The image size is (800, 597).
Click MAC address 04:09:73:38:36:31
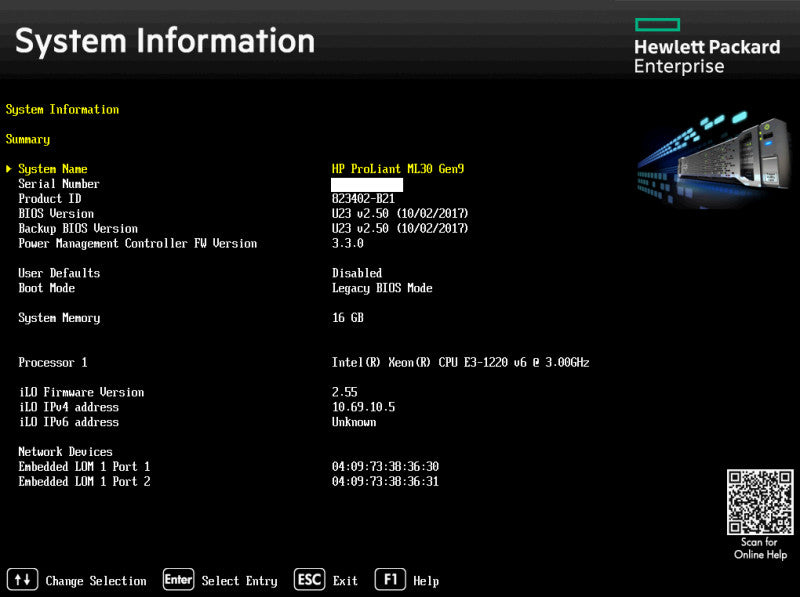385,481
